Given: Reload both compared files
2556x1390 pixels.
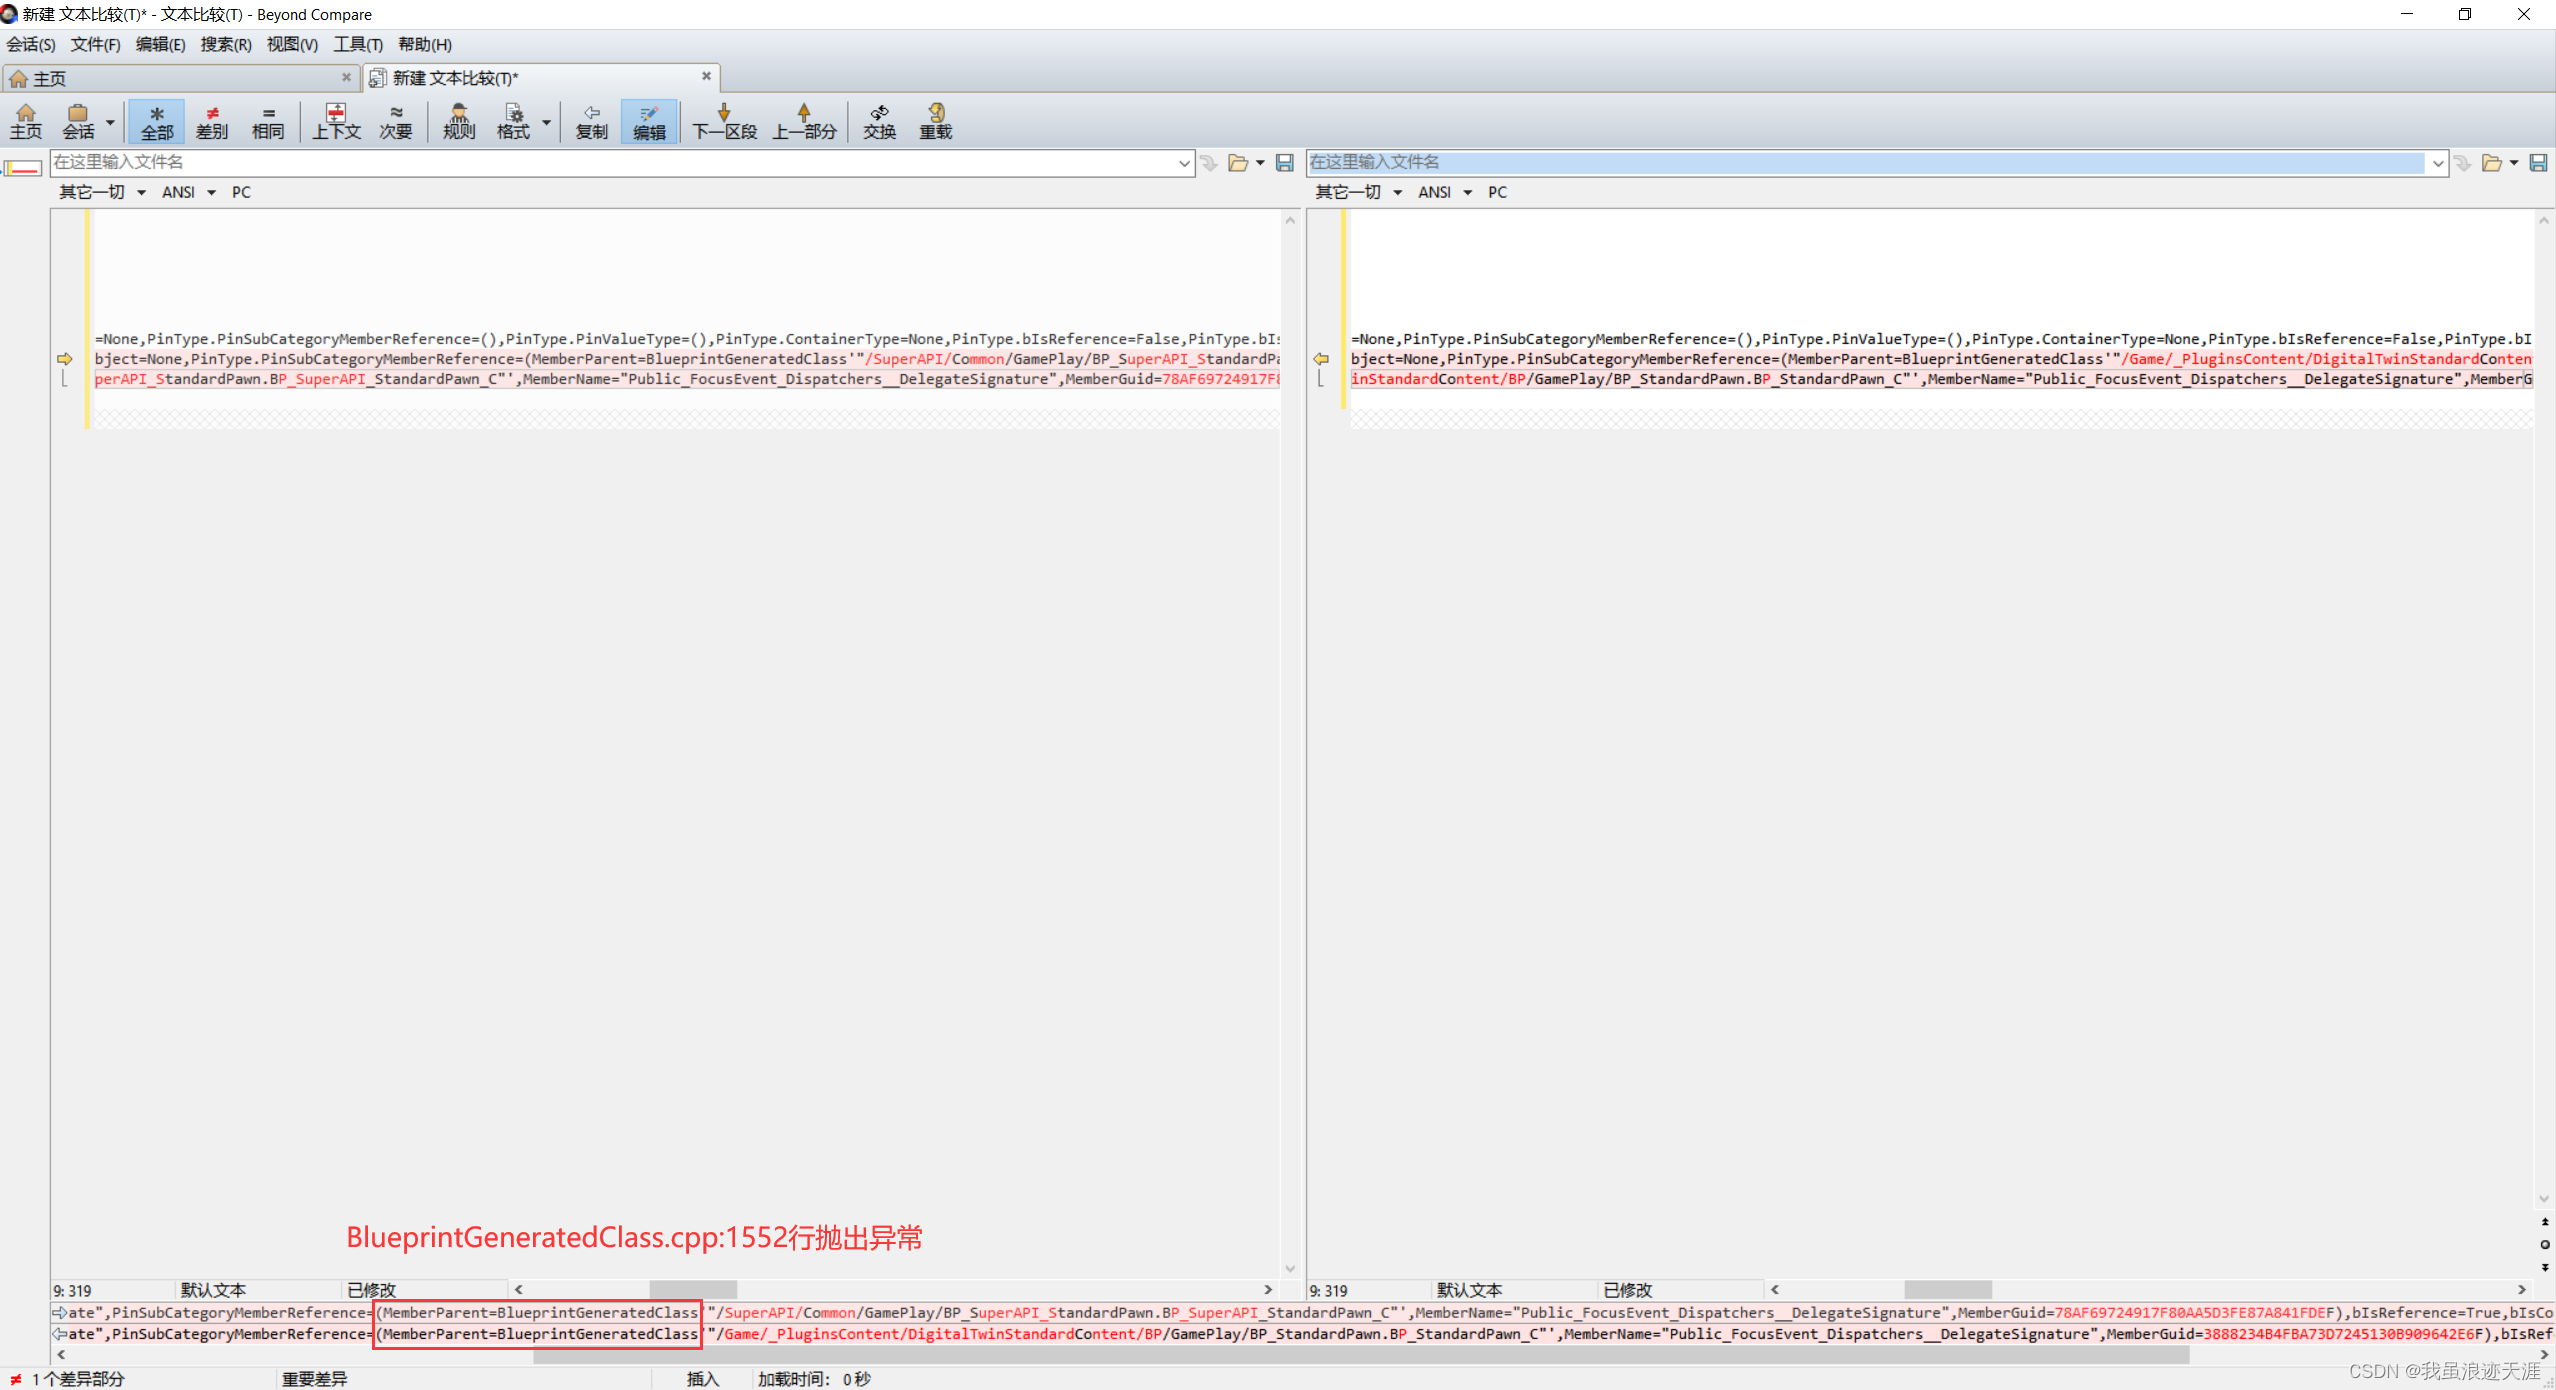Looking at the screenshot, I should pyautogui.click(x=935, y=120).
